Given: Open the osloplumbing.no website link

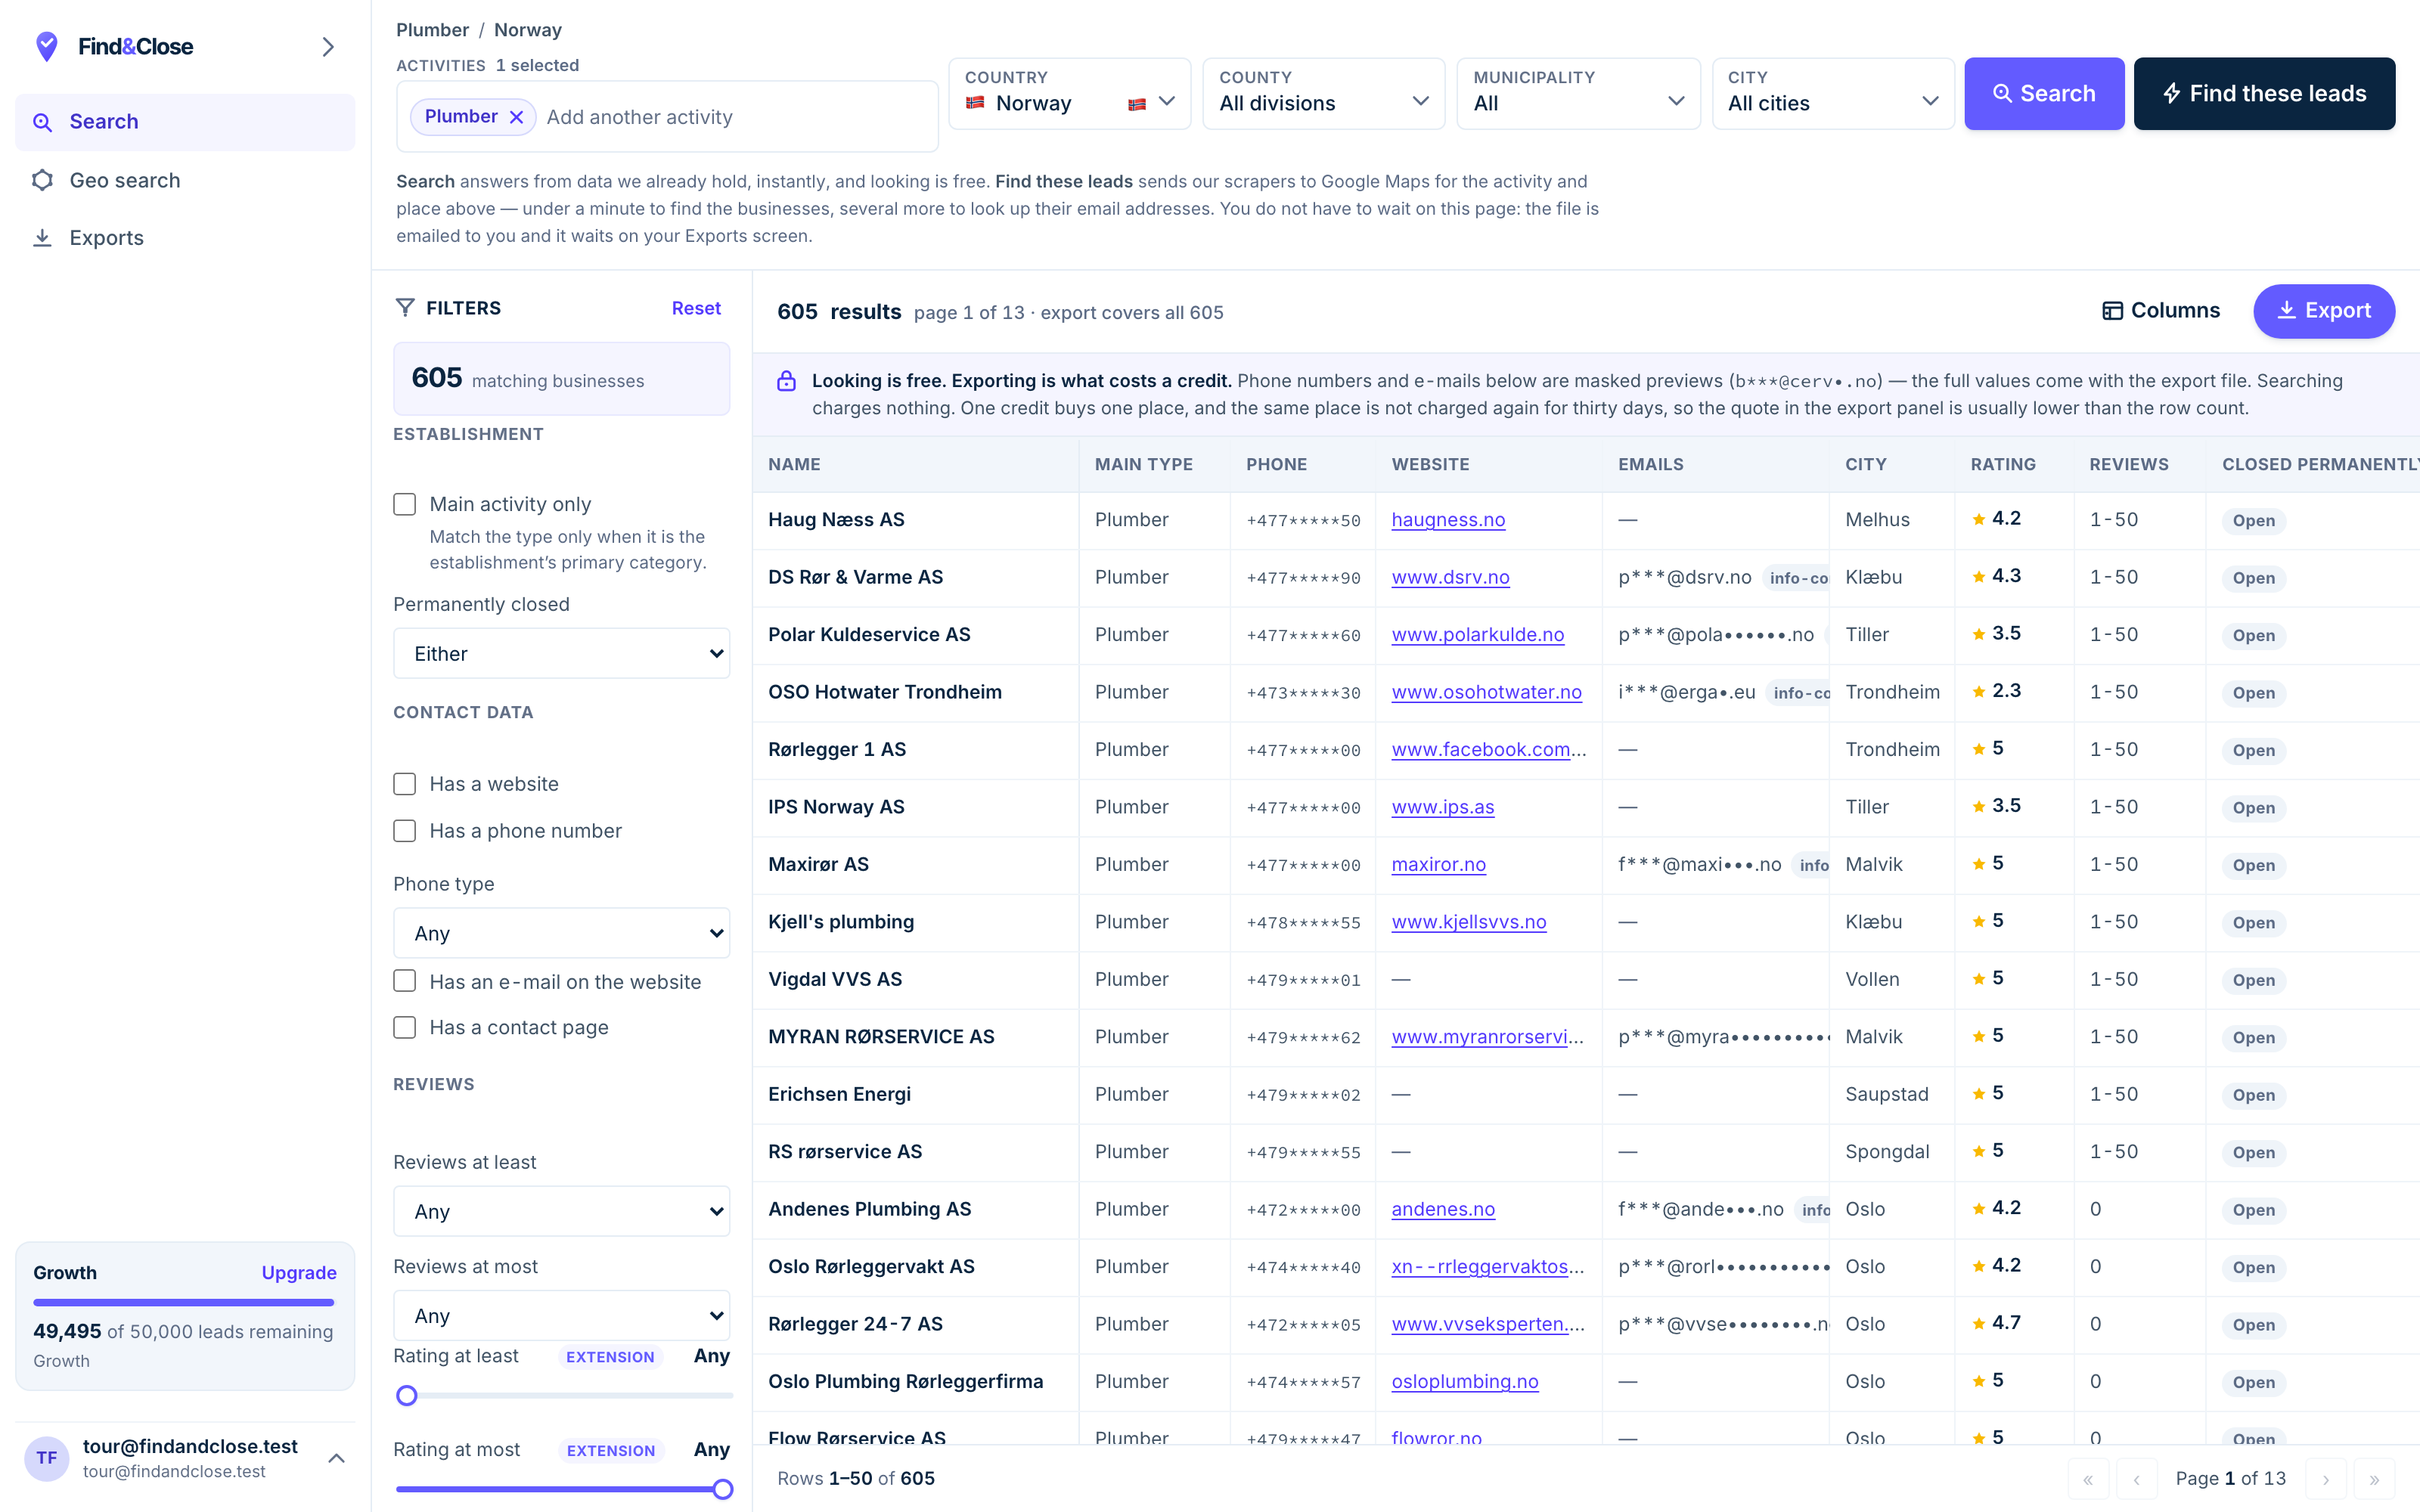Looking at the screenshot, I should 1464,1382.
